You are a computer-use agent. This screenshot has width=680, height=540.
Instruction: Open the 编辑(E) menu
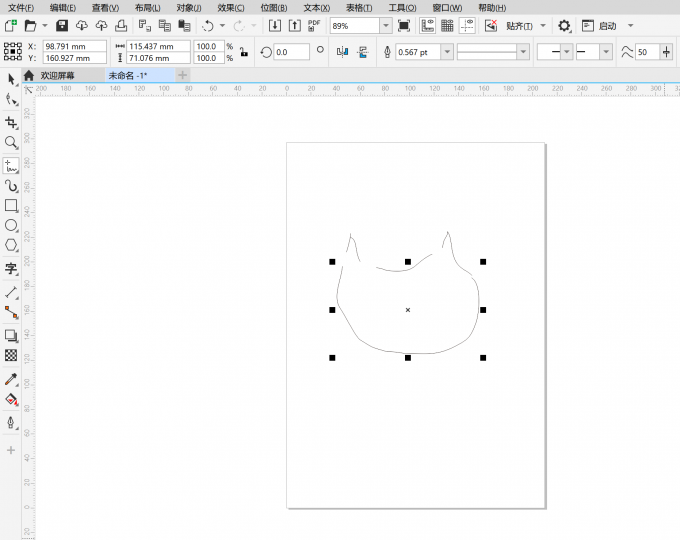tap(63, 8)
